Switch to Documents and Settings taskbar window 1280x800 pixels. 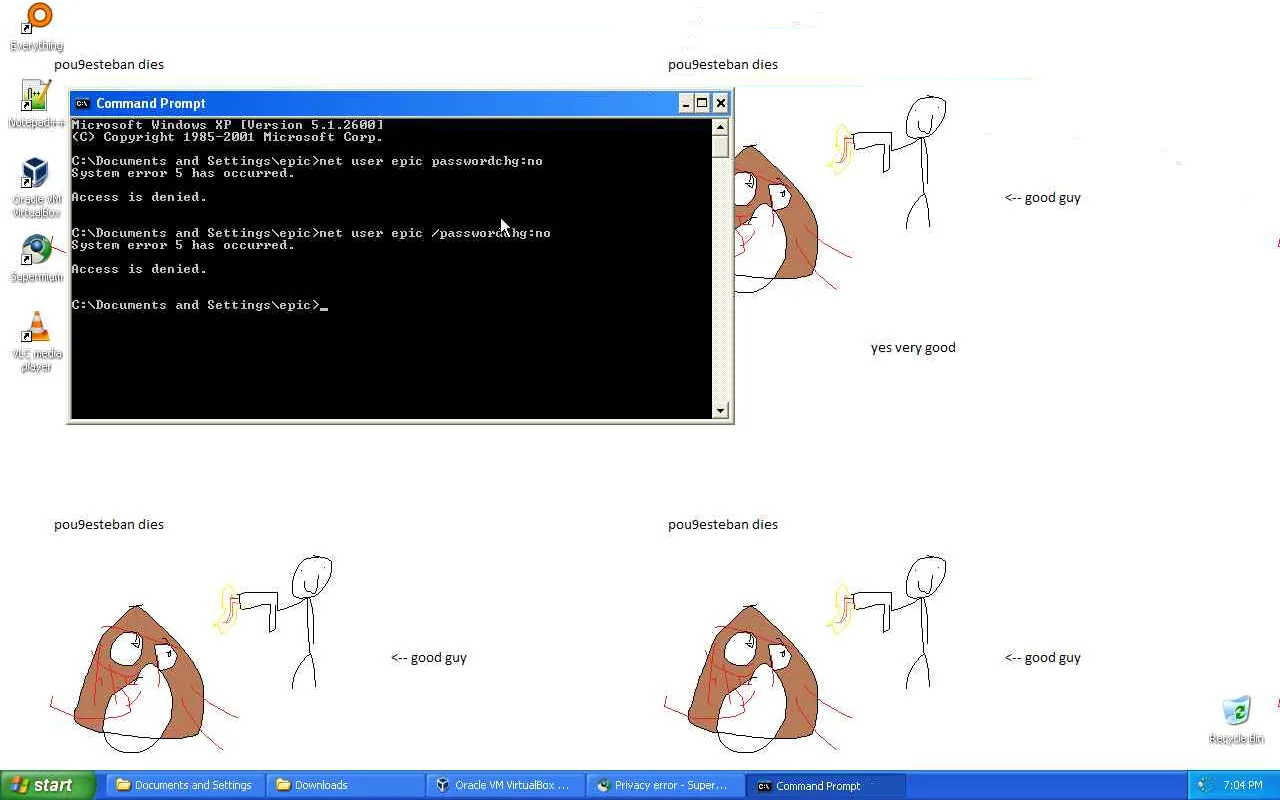pos(185,785)
